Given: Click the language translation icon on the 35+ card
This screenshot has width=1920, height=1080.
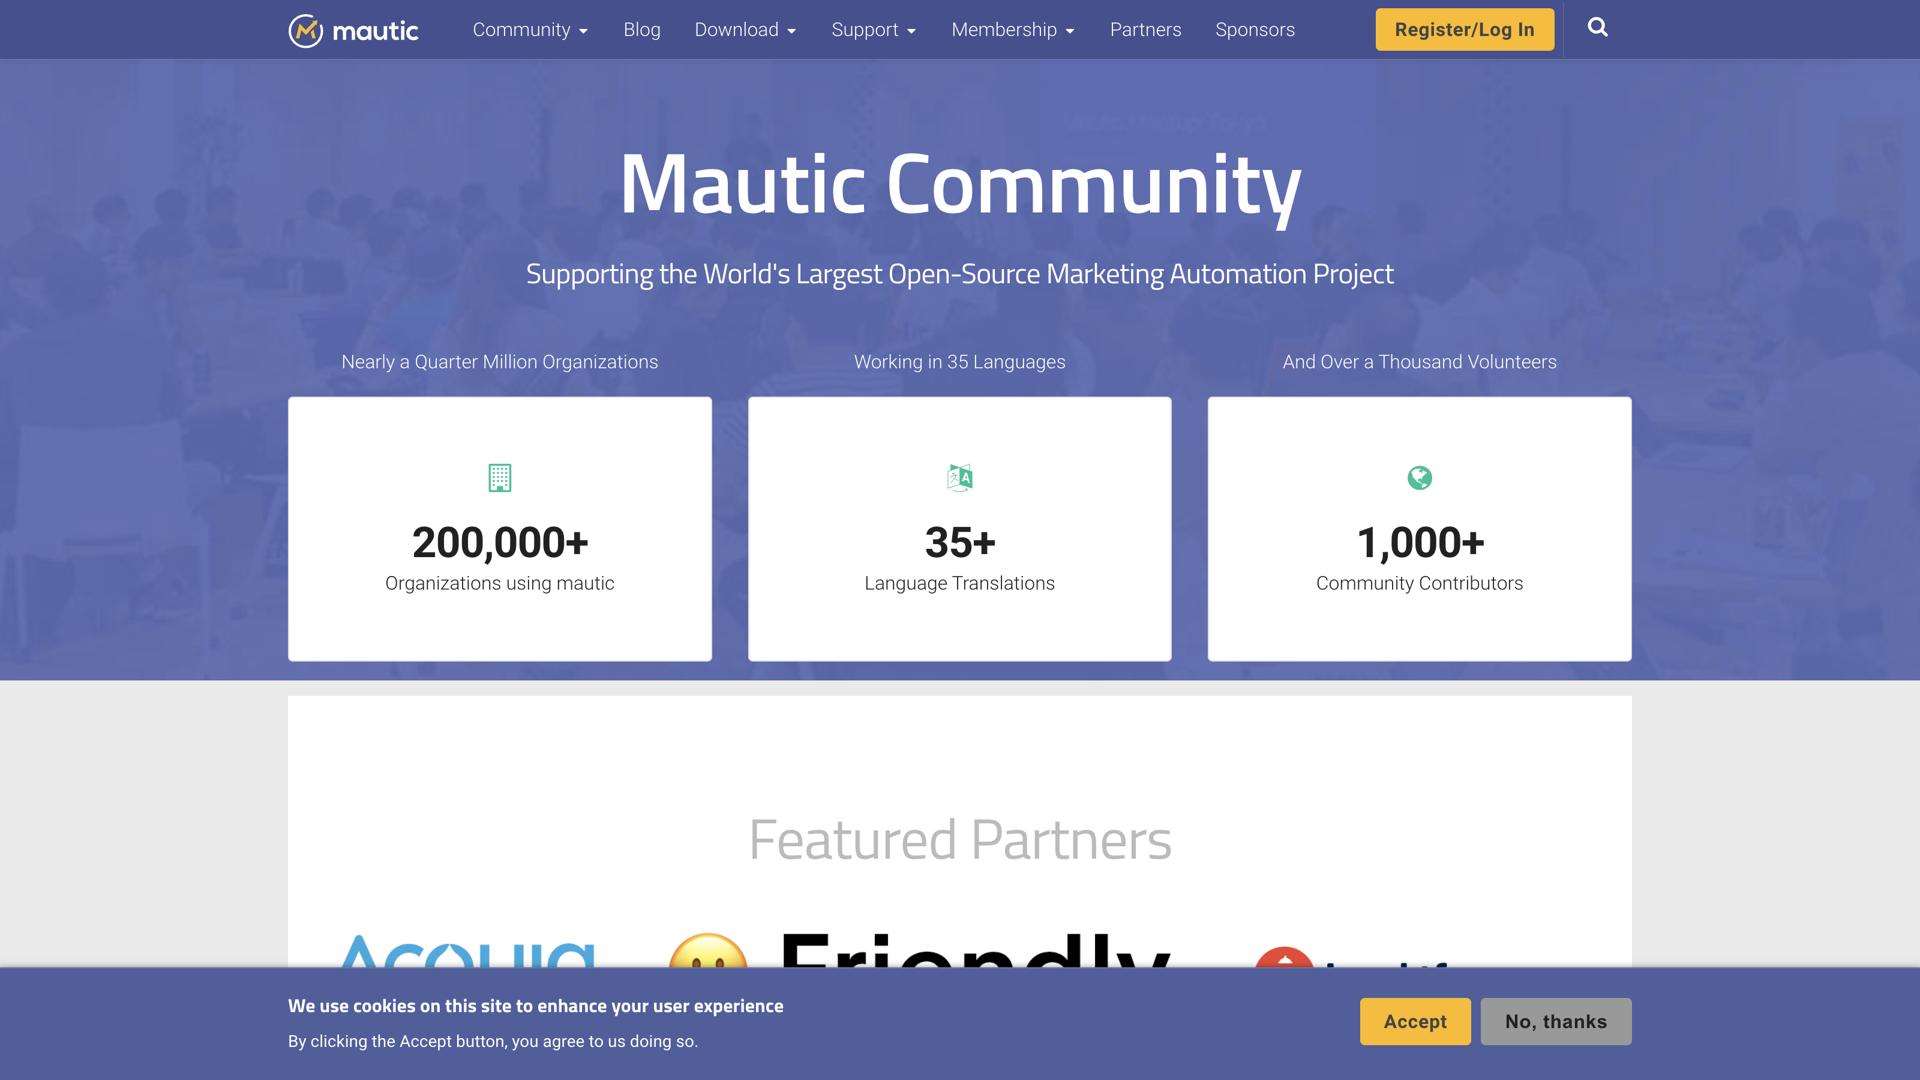Looking at the screenshot, I should 959,478.
